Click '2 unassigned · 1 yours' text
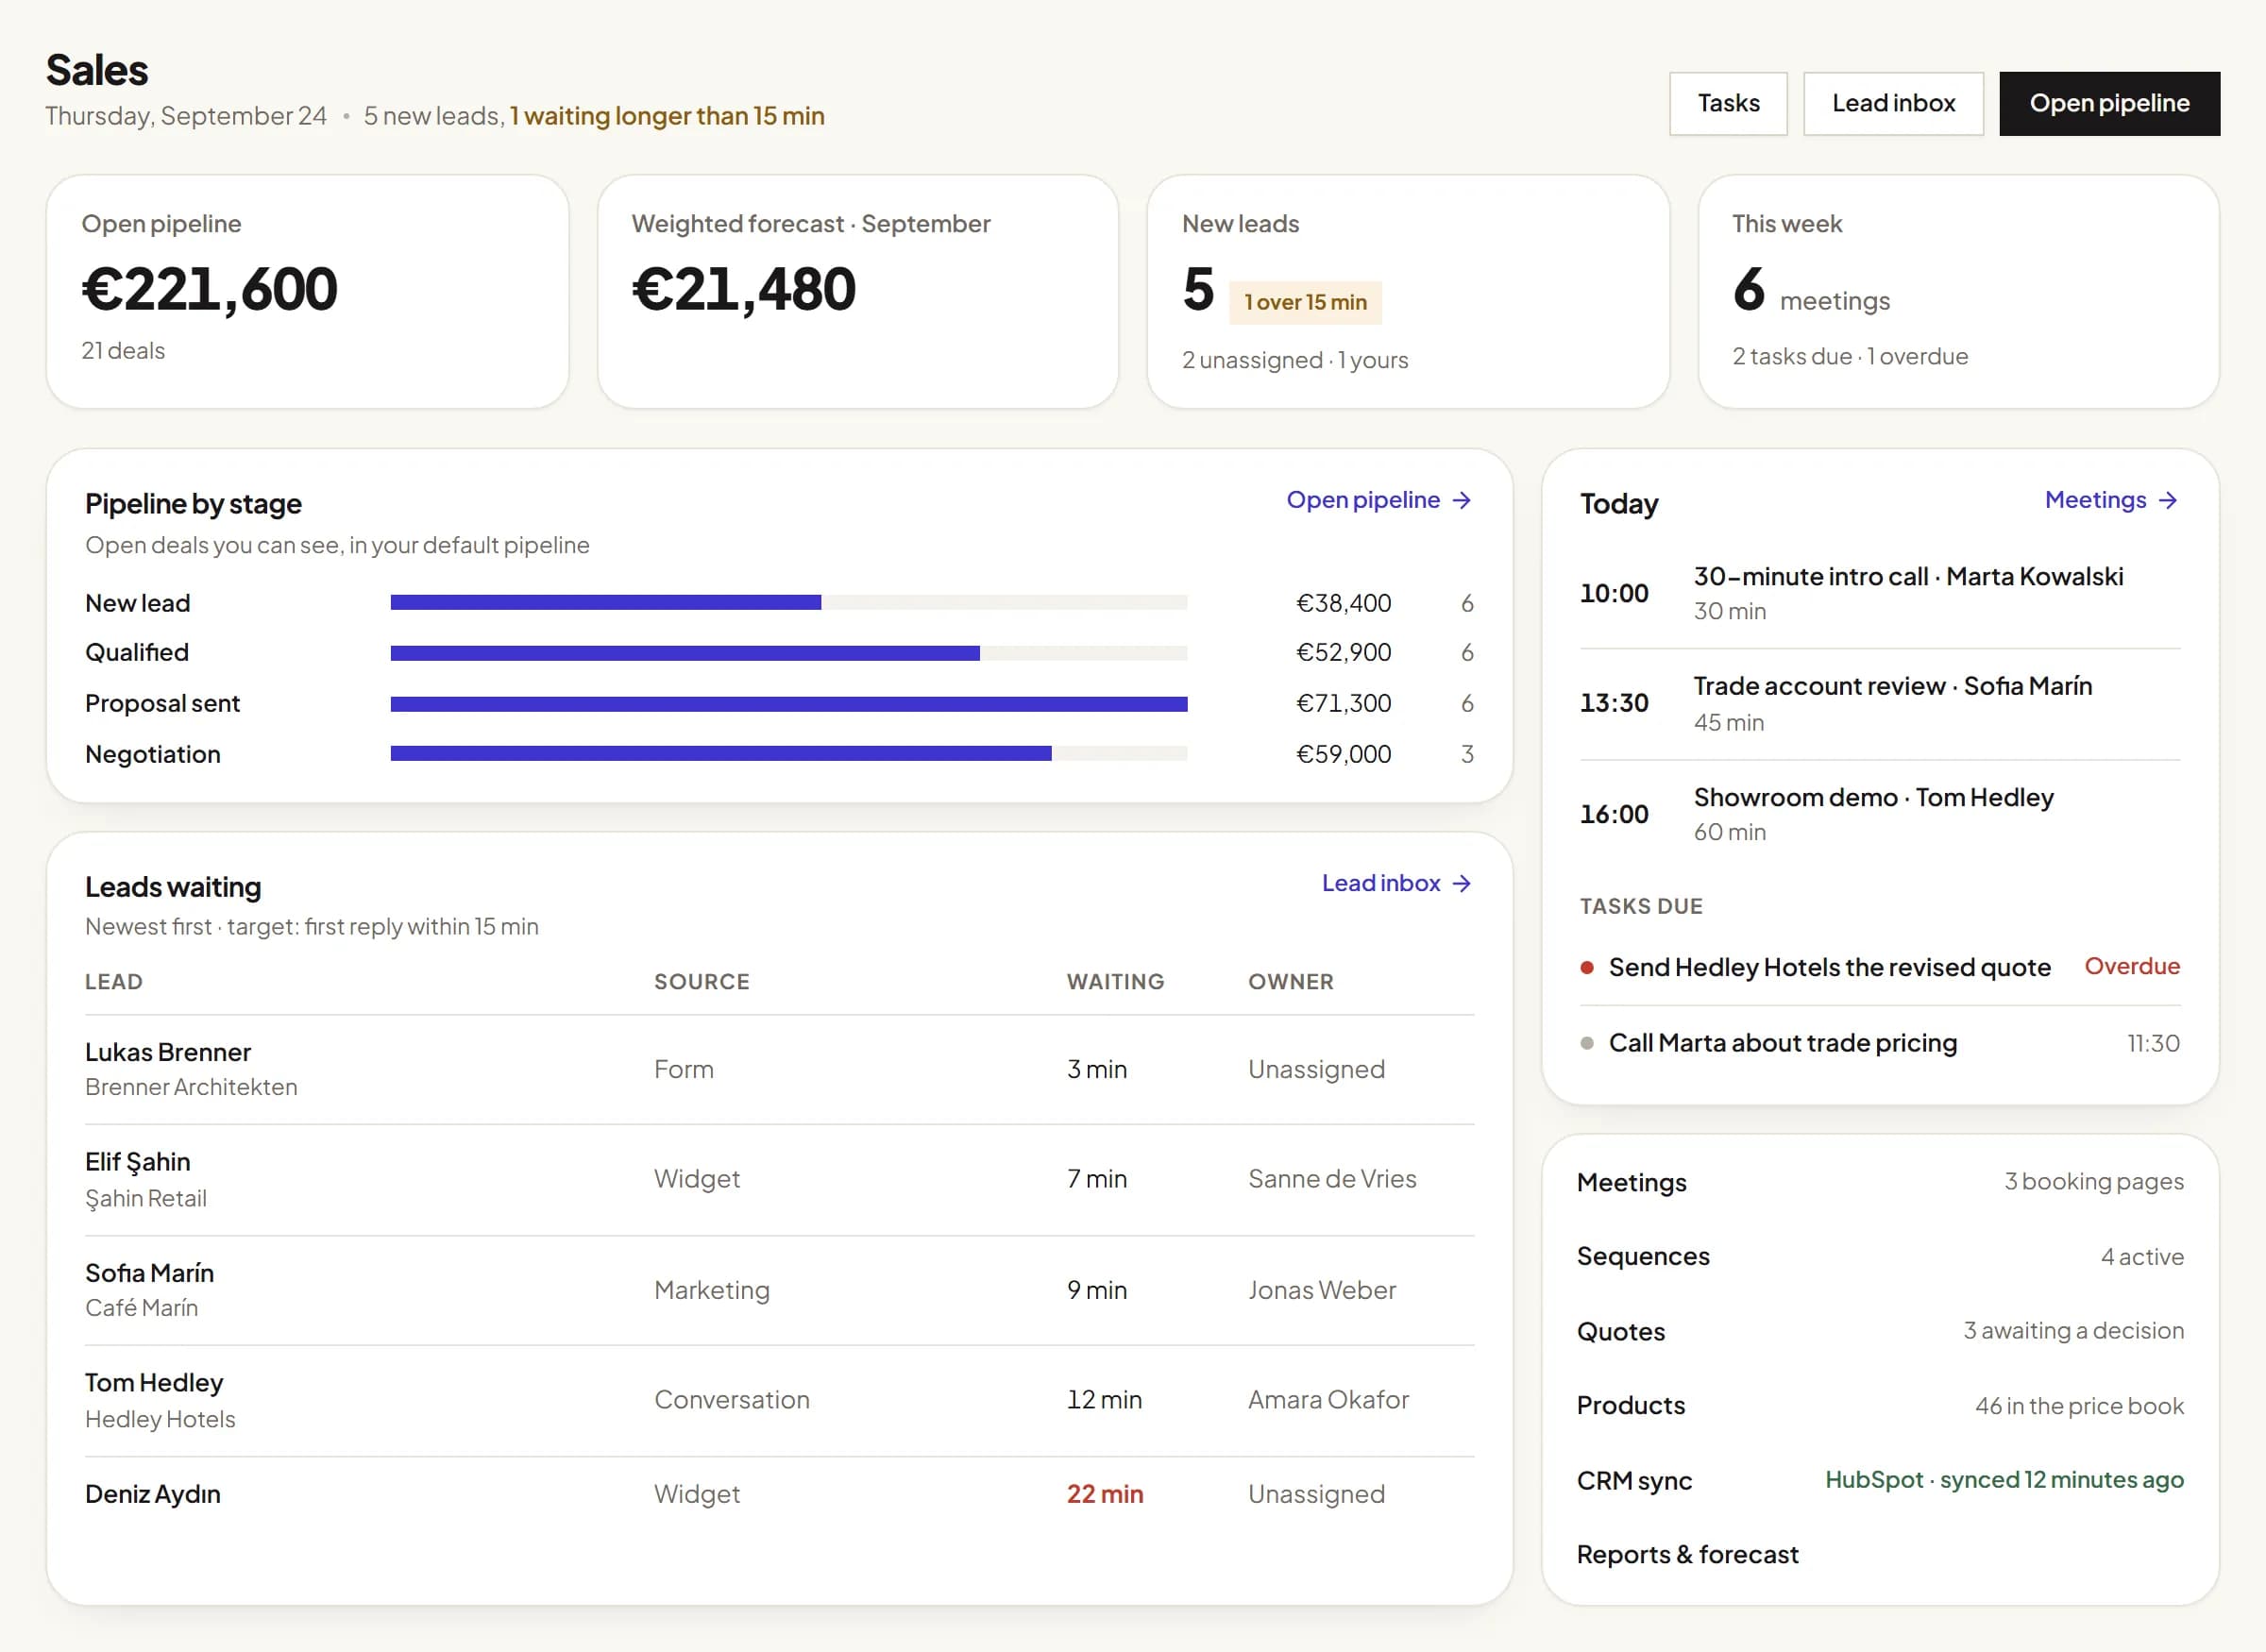Screen dimensions: 2266x1652 (1294, 359)
